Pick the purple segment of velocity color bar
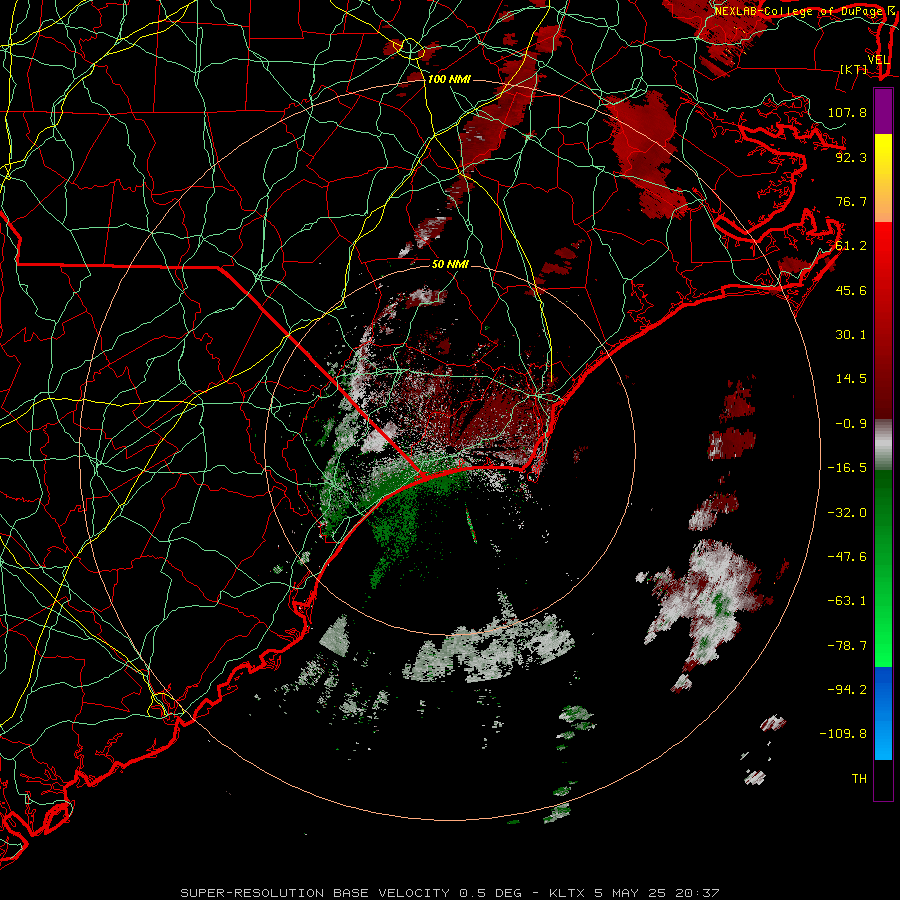The height and width of the screenshot is (900, 900). (883, 111)
